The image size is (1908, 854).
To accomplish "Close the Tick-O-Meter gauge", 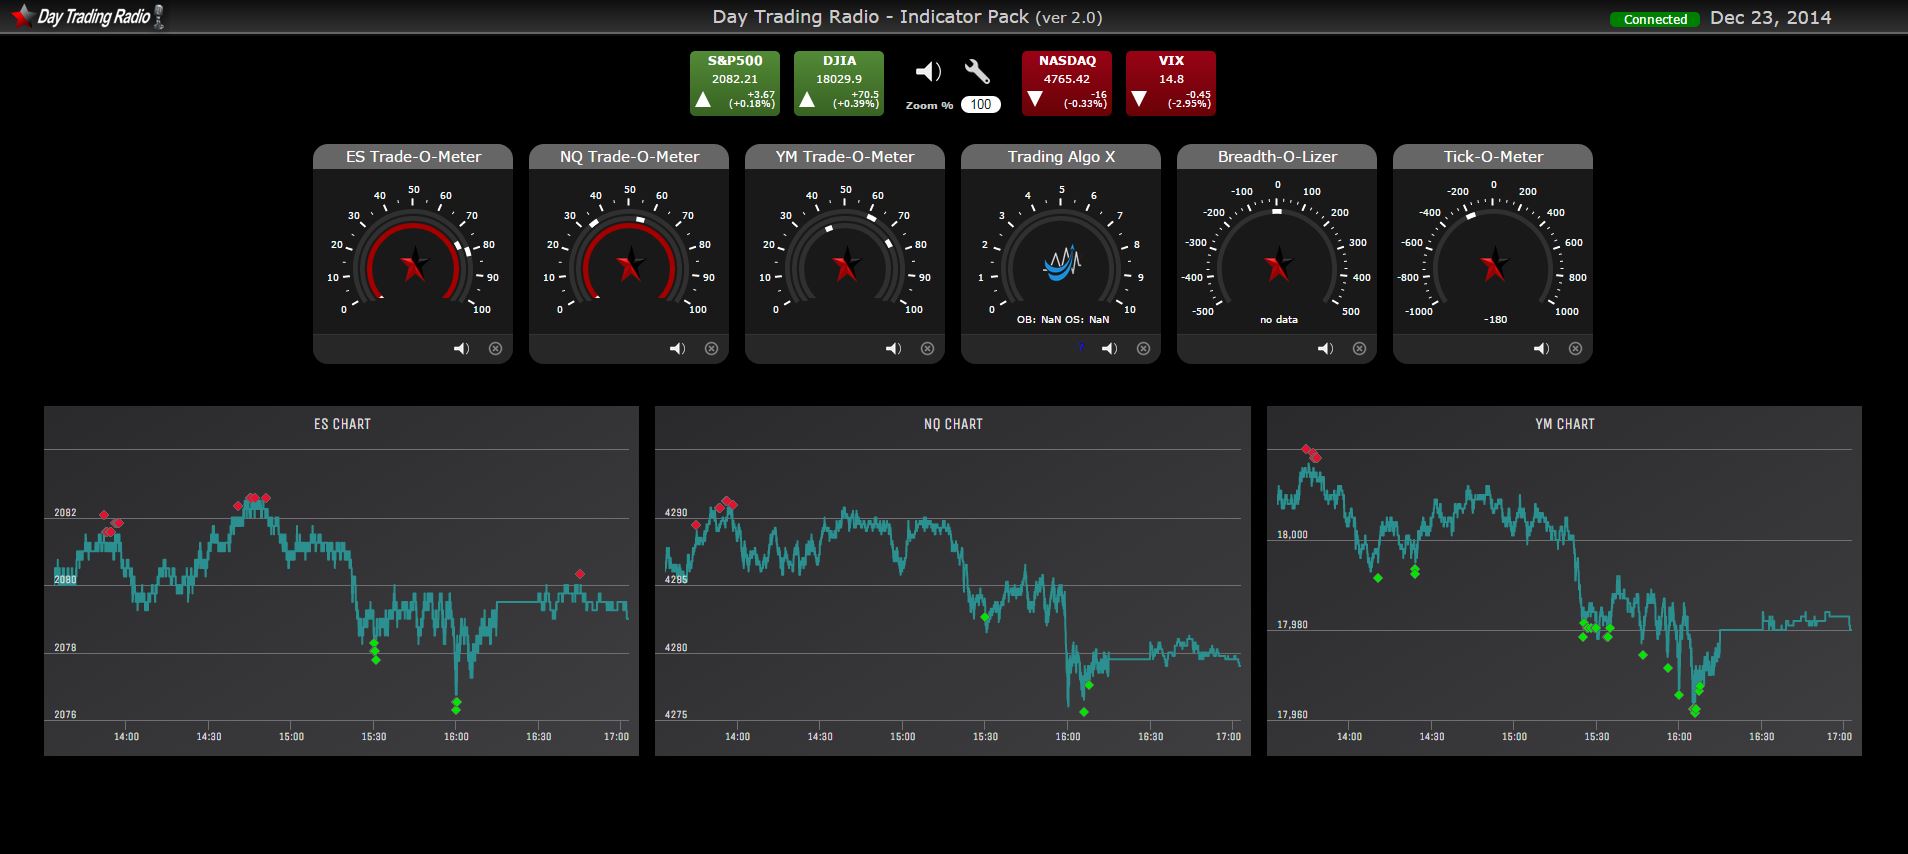I will [1575, 349].
